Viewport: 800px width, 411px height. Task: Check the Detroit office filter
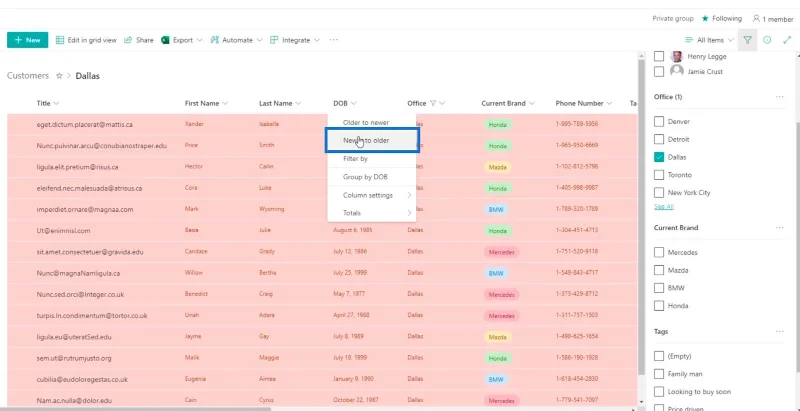coord(659,139)
